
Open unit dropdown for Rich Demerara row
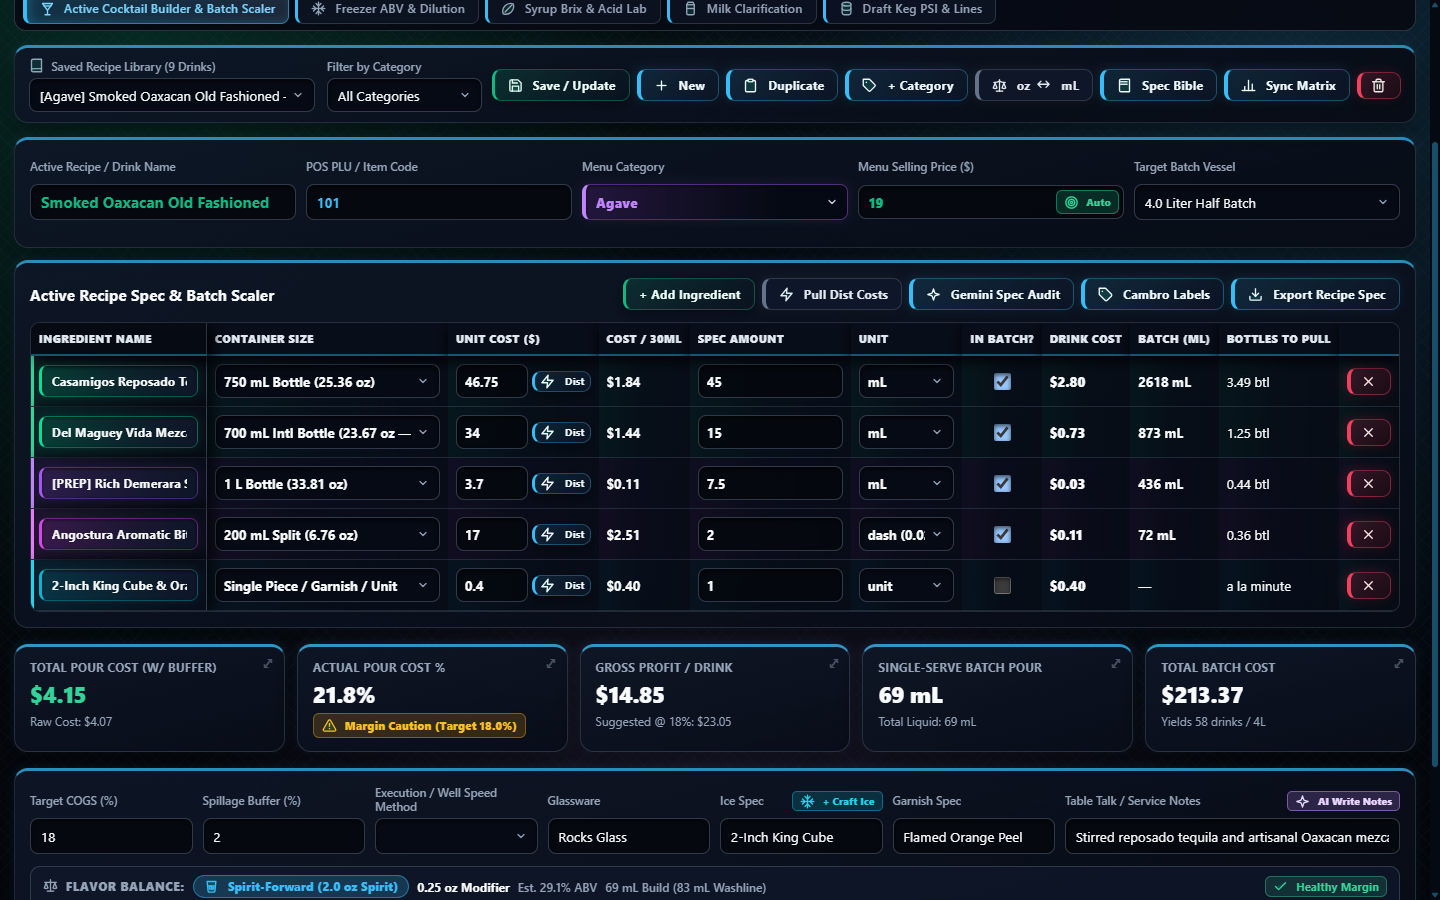906,484
